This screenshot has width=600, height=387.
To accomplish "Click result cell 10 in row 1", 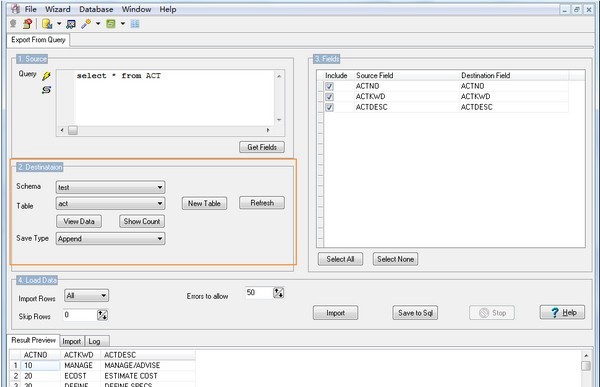I will 41,365.
